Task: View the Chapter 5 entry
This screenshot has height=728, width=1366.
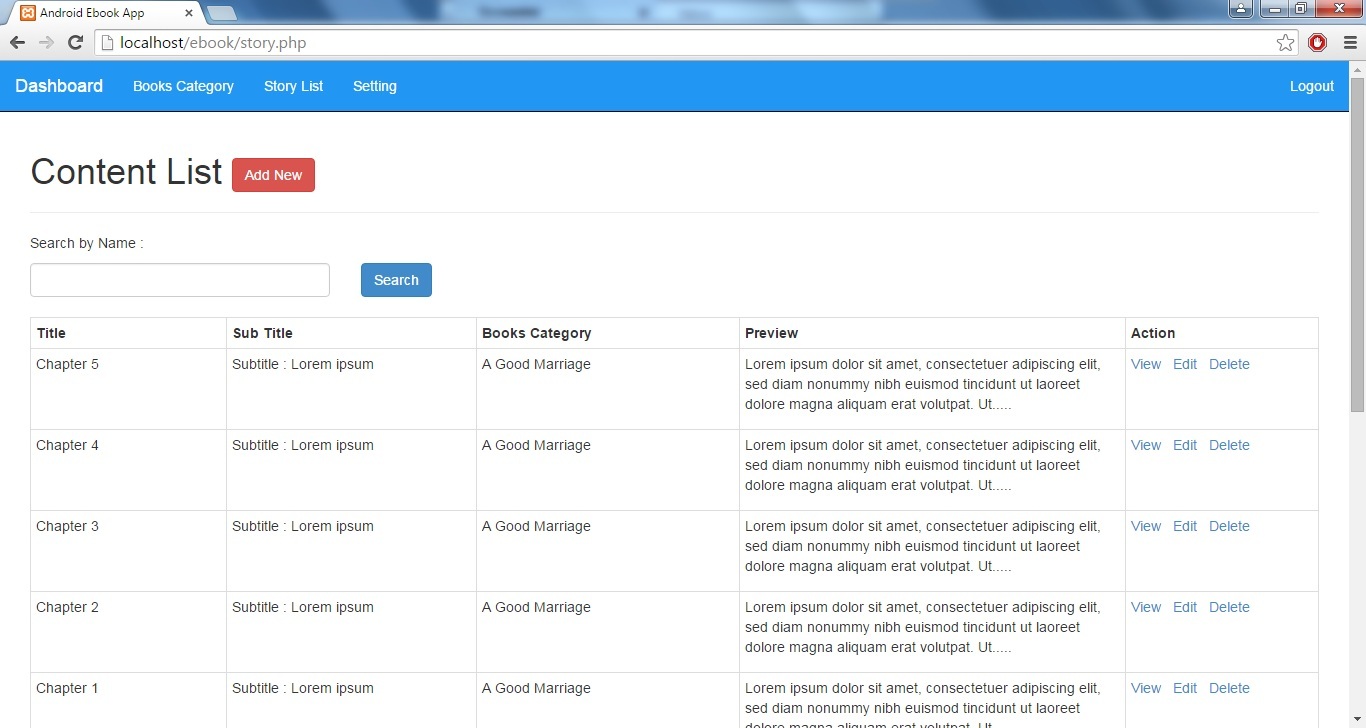Action: pos(1145,364)
